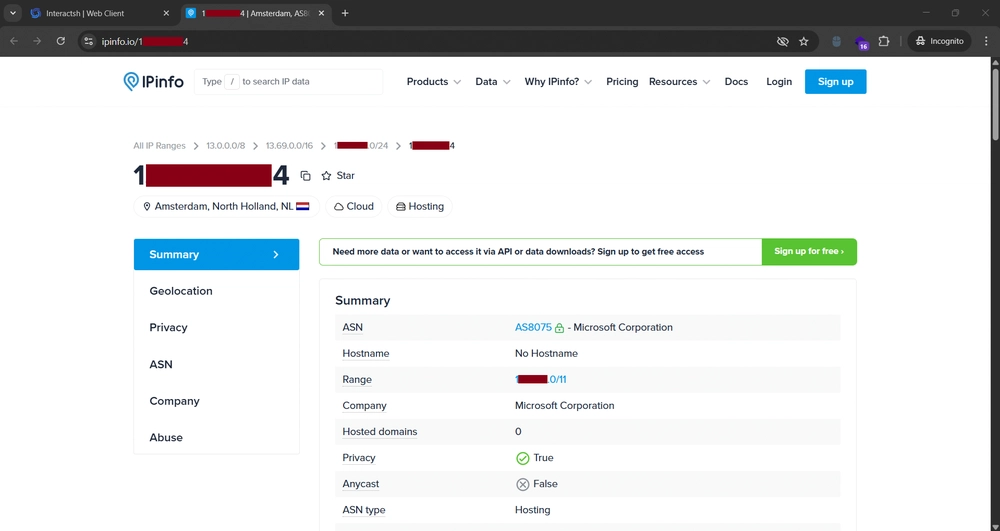Click the Company value Microsoft Corporation
The height and width of the screenshot is (531, 1000).
[564, 405]
